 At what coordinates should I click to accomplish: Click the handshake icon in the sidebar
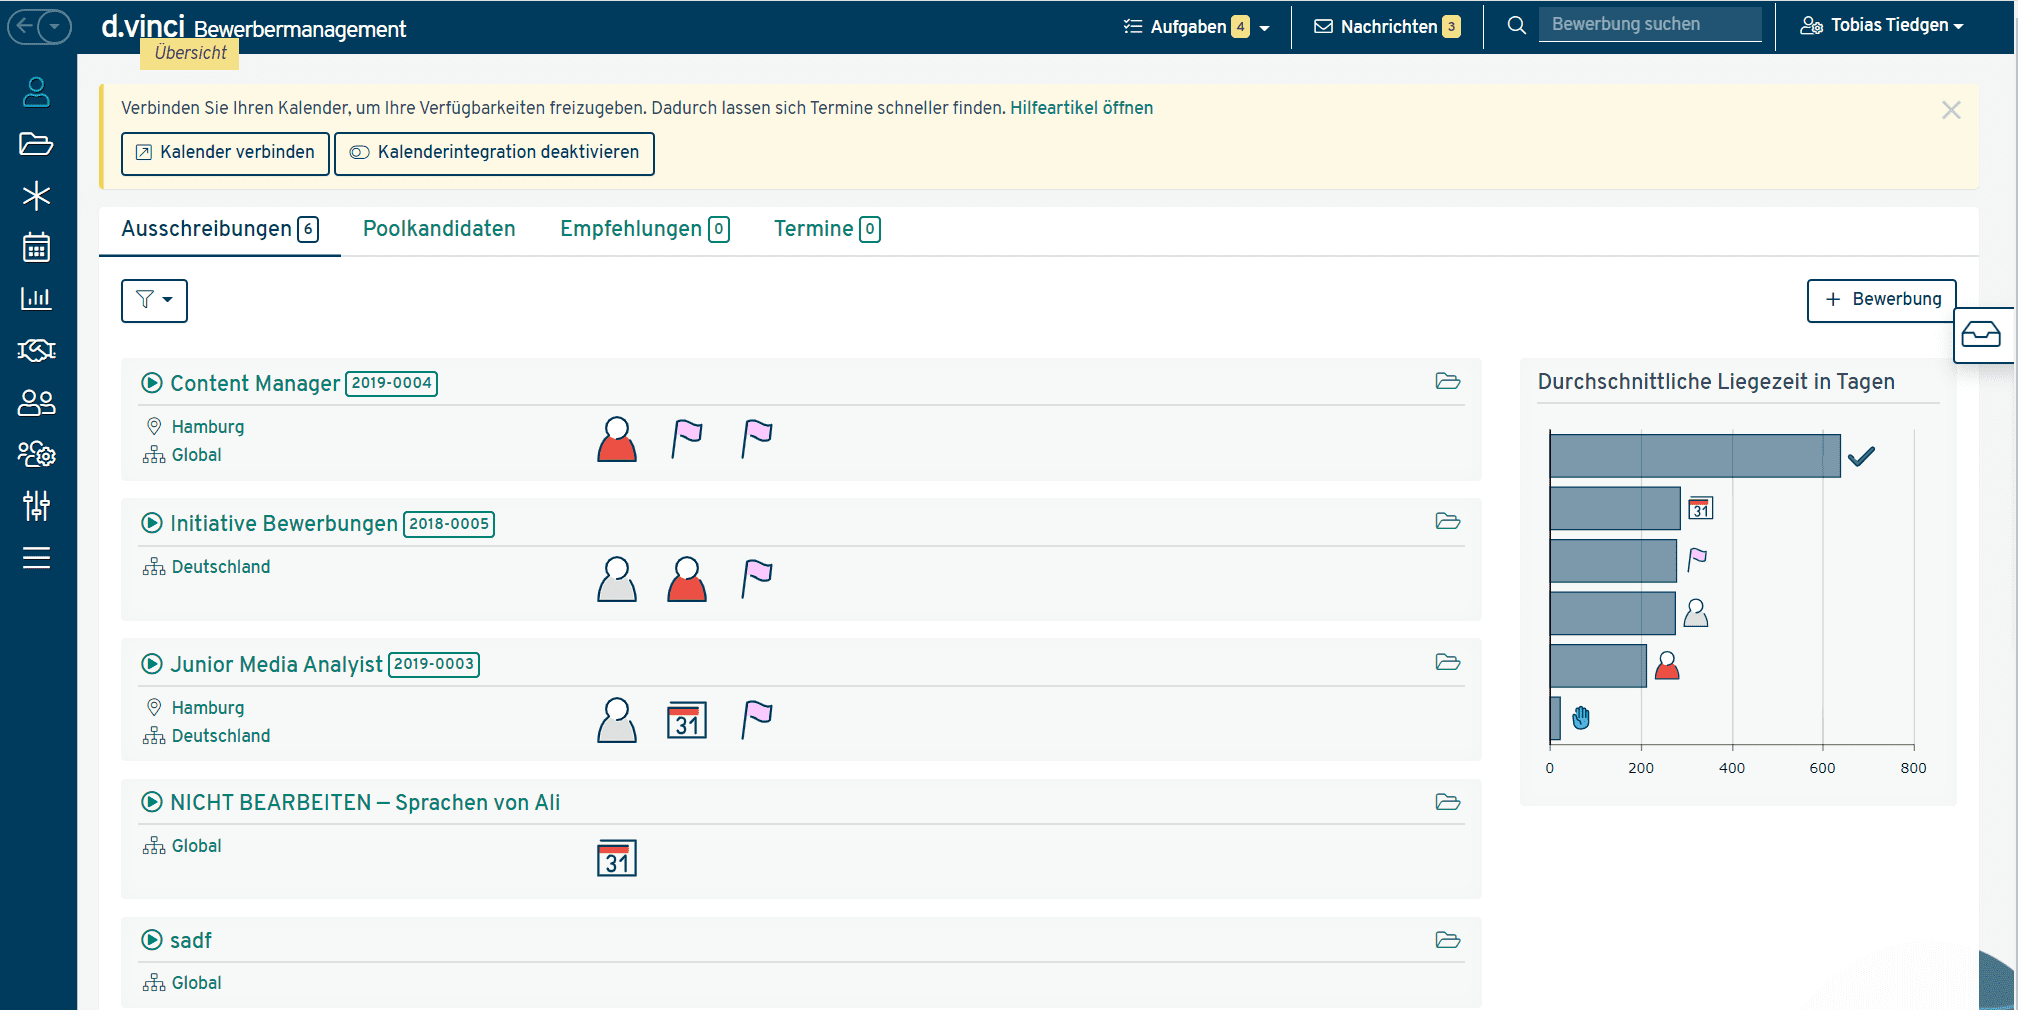pyautogui.click(x=36, y=350)
